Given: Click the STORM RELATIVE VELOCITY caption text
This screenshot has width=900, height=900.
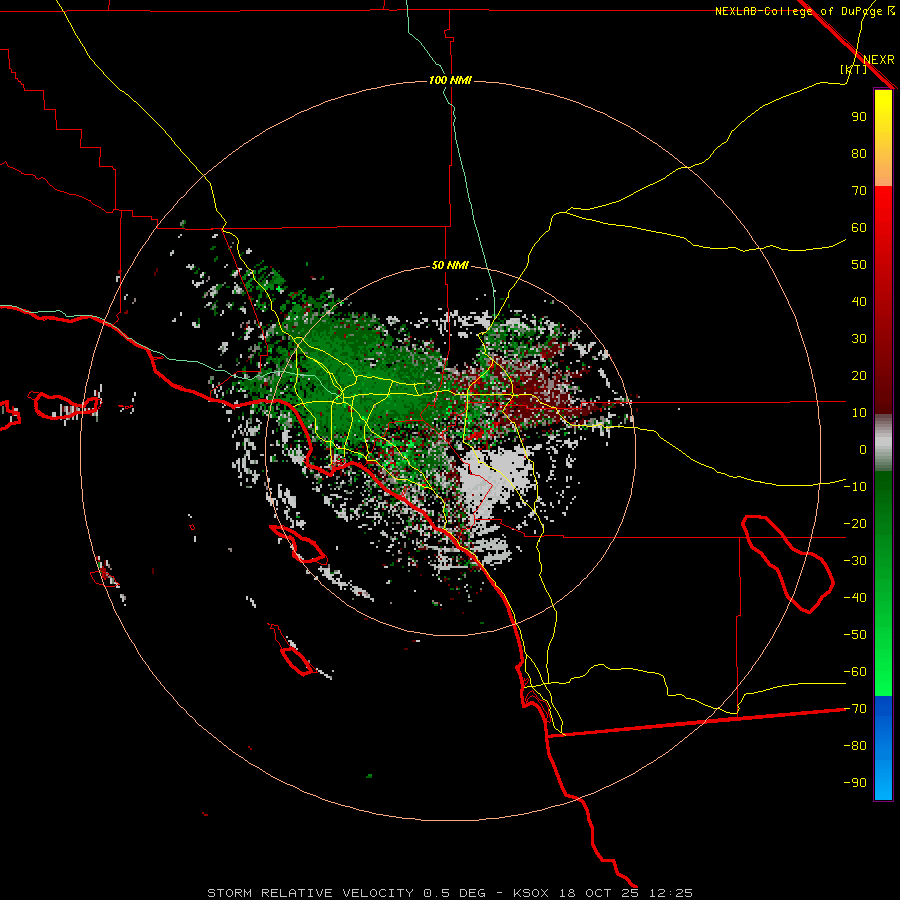Looking at the screenshot, I should [310, 893].
